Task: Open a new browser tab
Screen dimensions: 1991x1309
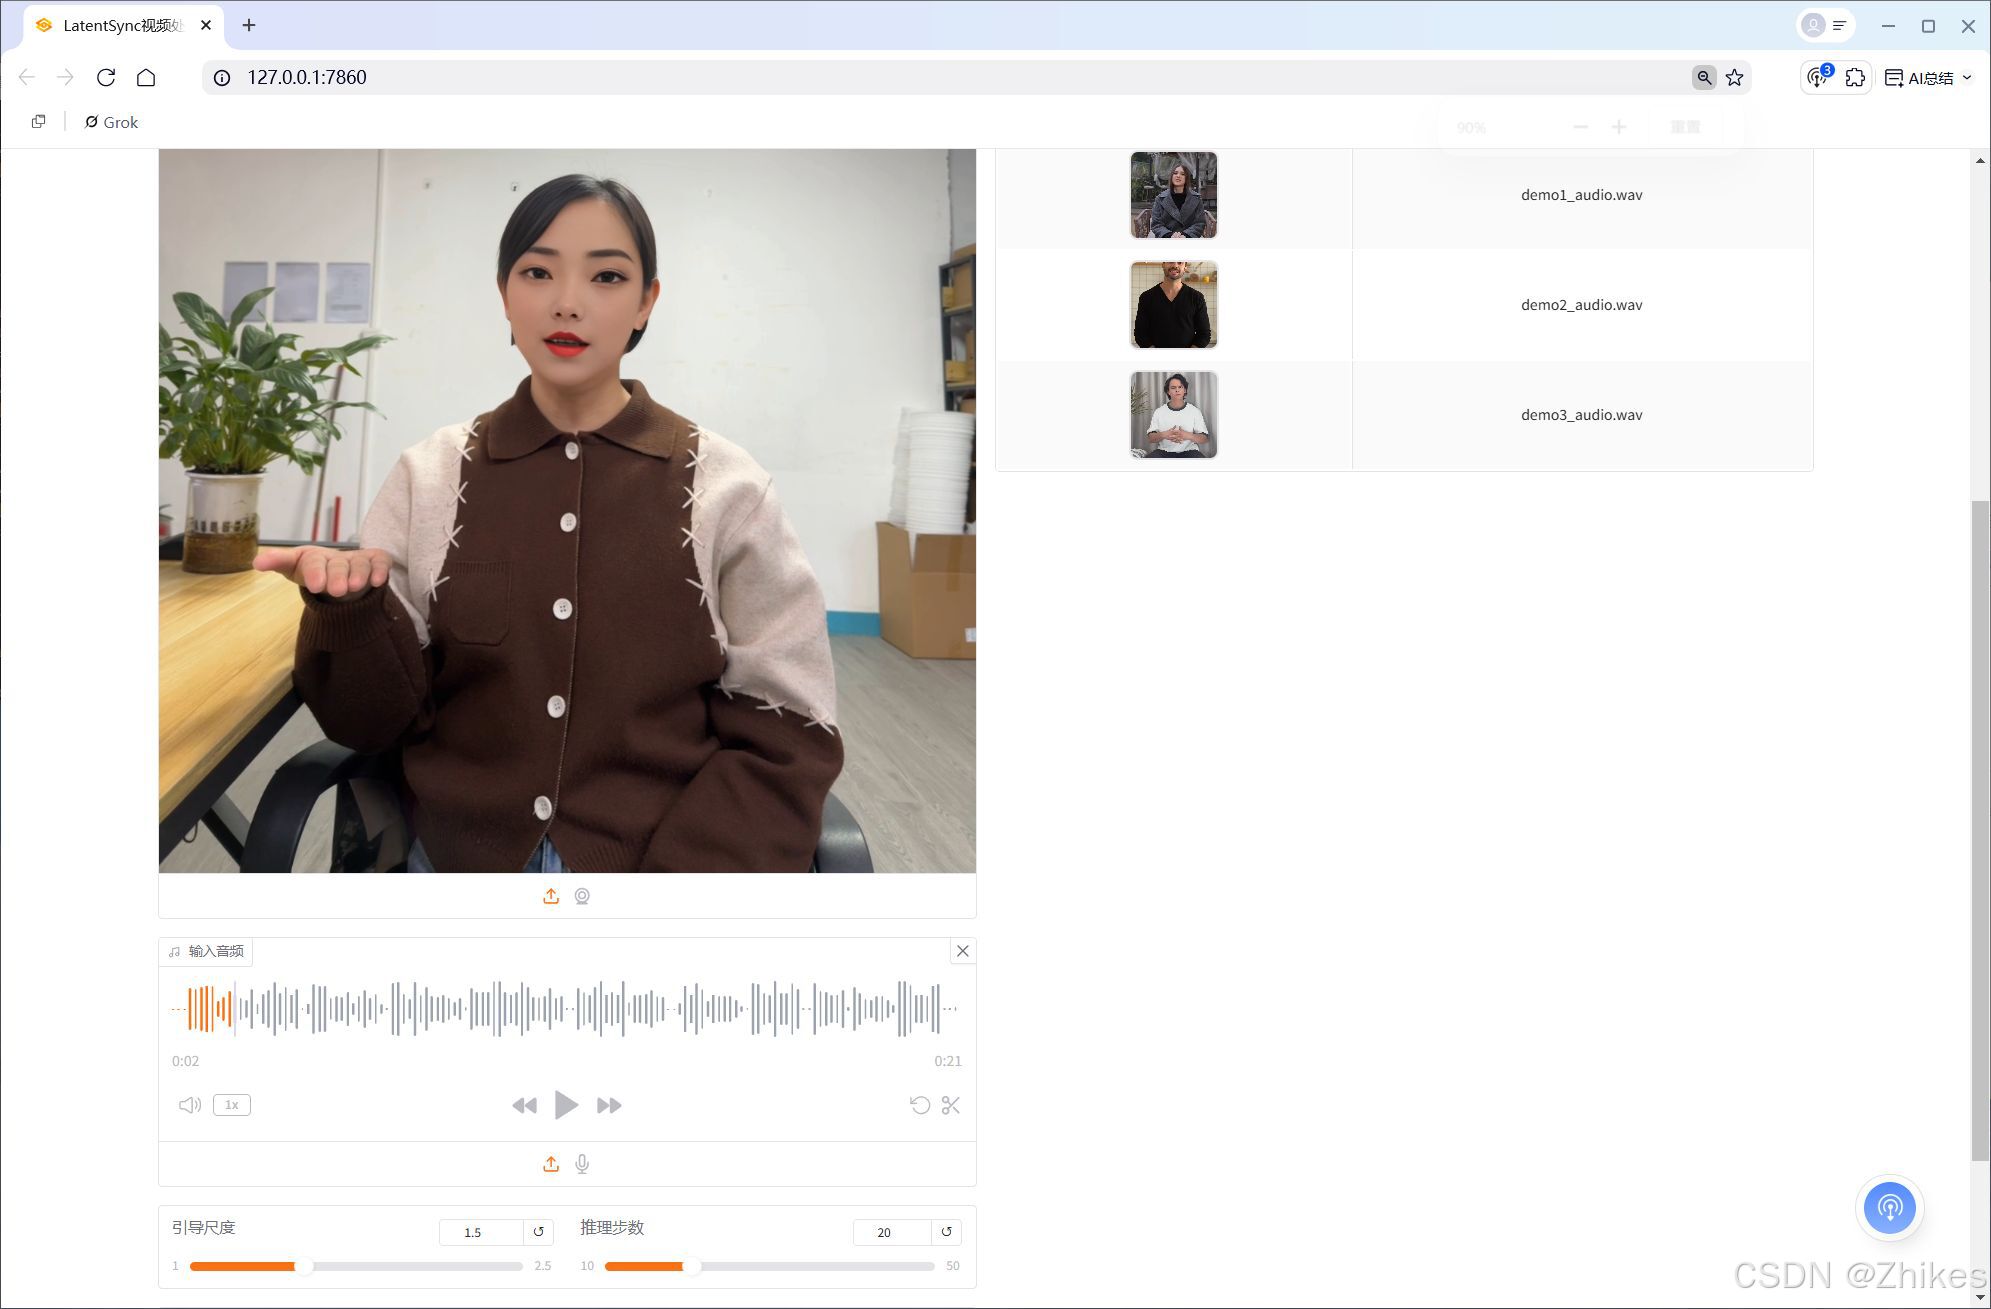Action: pyautogui.click(x=249, y=25)
